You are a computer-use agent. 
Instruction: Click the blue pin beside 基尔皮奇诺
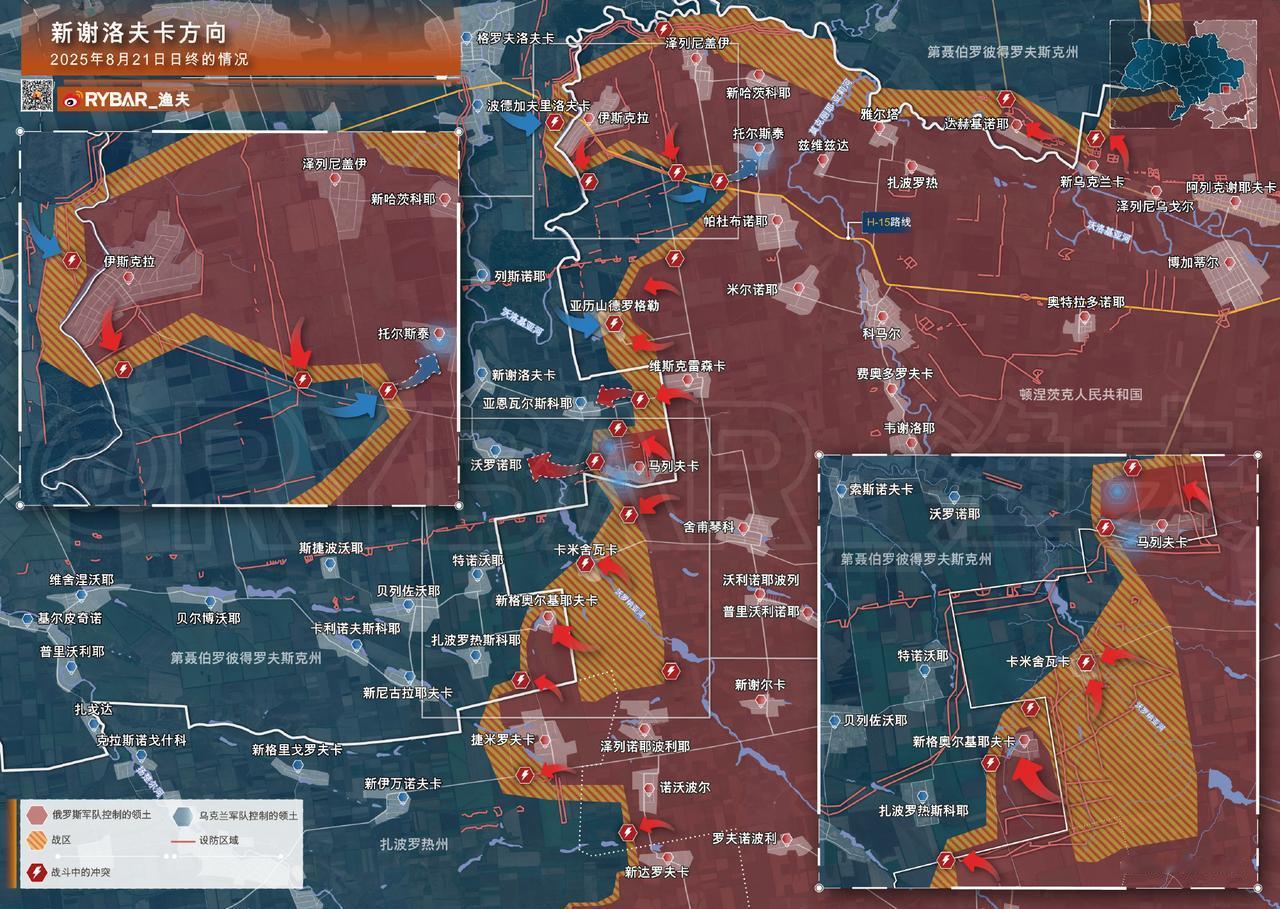(x=28, y=619)
